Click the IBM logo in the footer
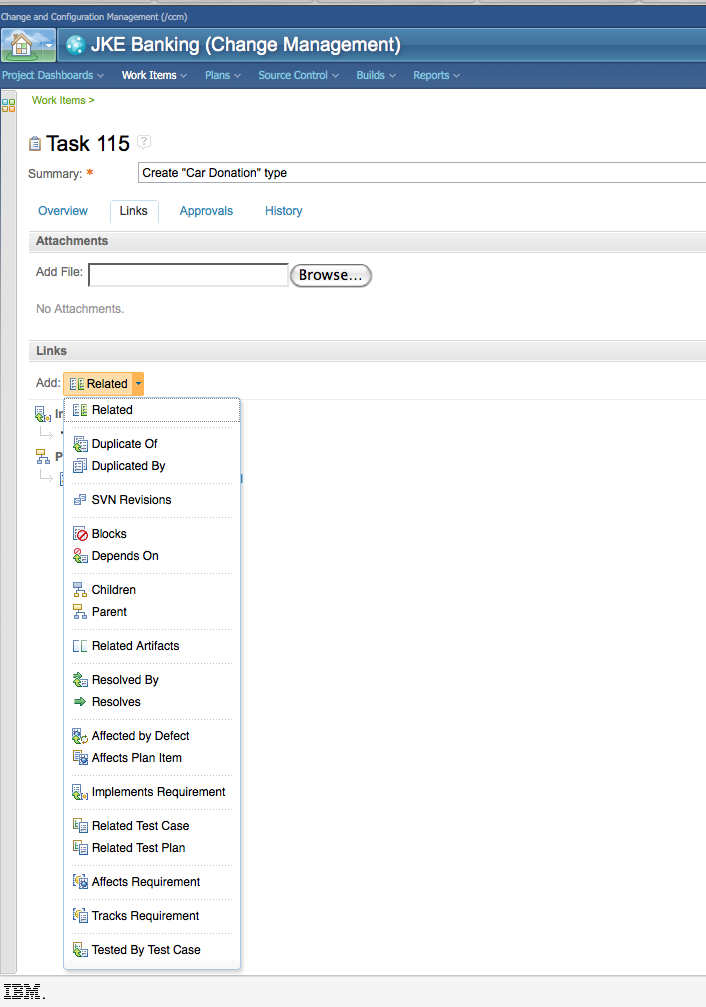The height and width of the screenshot is (1007, 706). (24, 992)
